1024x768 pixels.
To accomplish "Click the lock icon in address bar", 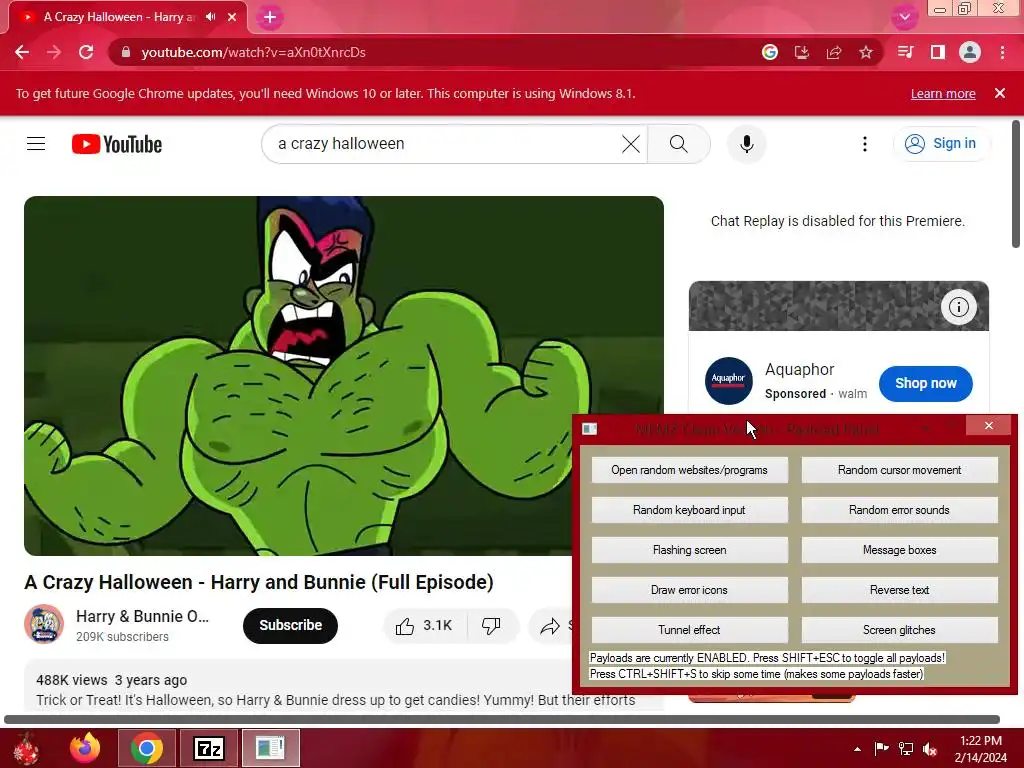I will [127, 52].
